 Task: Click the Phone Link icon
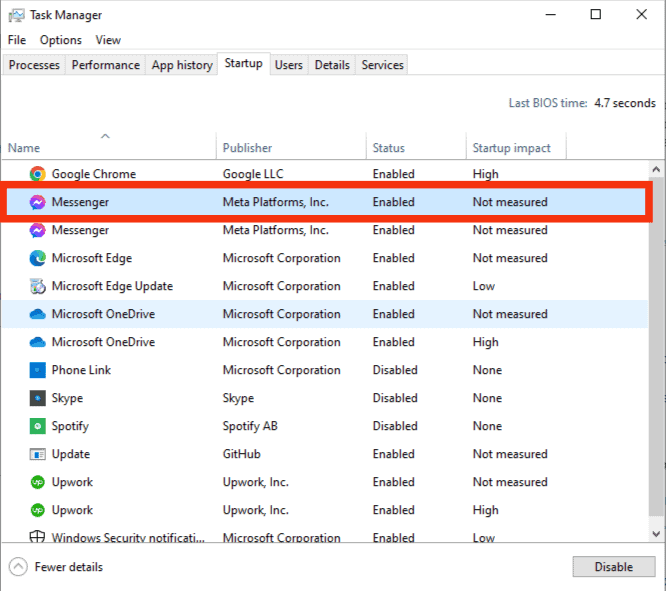point(37,370)
